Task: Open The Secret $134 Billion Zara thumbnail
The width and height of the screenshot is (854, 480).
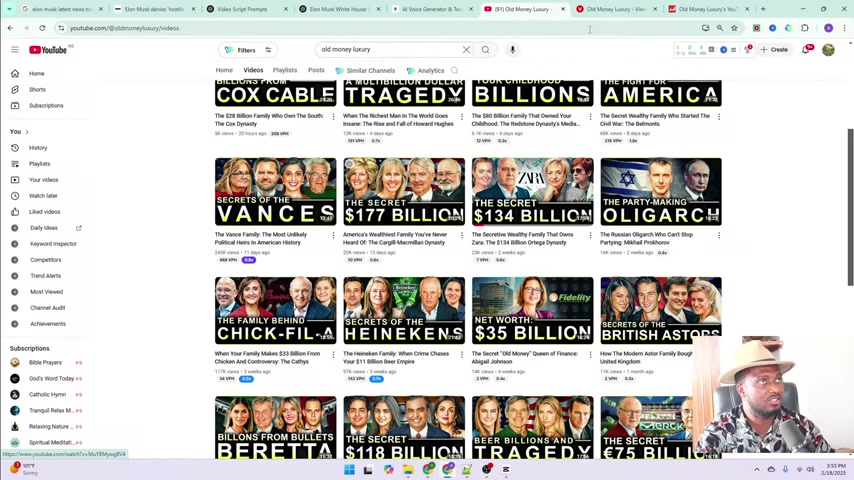Action: 533,192
